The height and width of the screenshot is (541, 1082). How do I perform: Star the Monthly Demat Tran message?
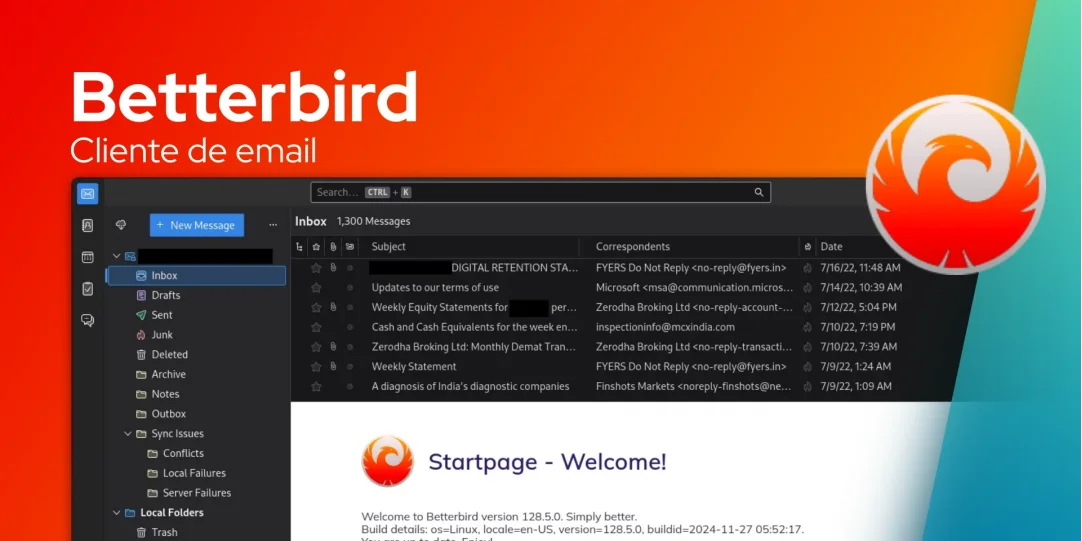(x=316, y=347)
